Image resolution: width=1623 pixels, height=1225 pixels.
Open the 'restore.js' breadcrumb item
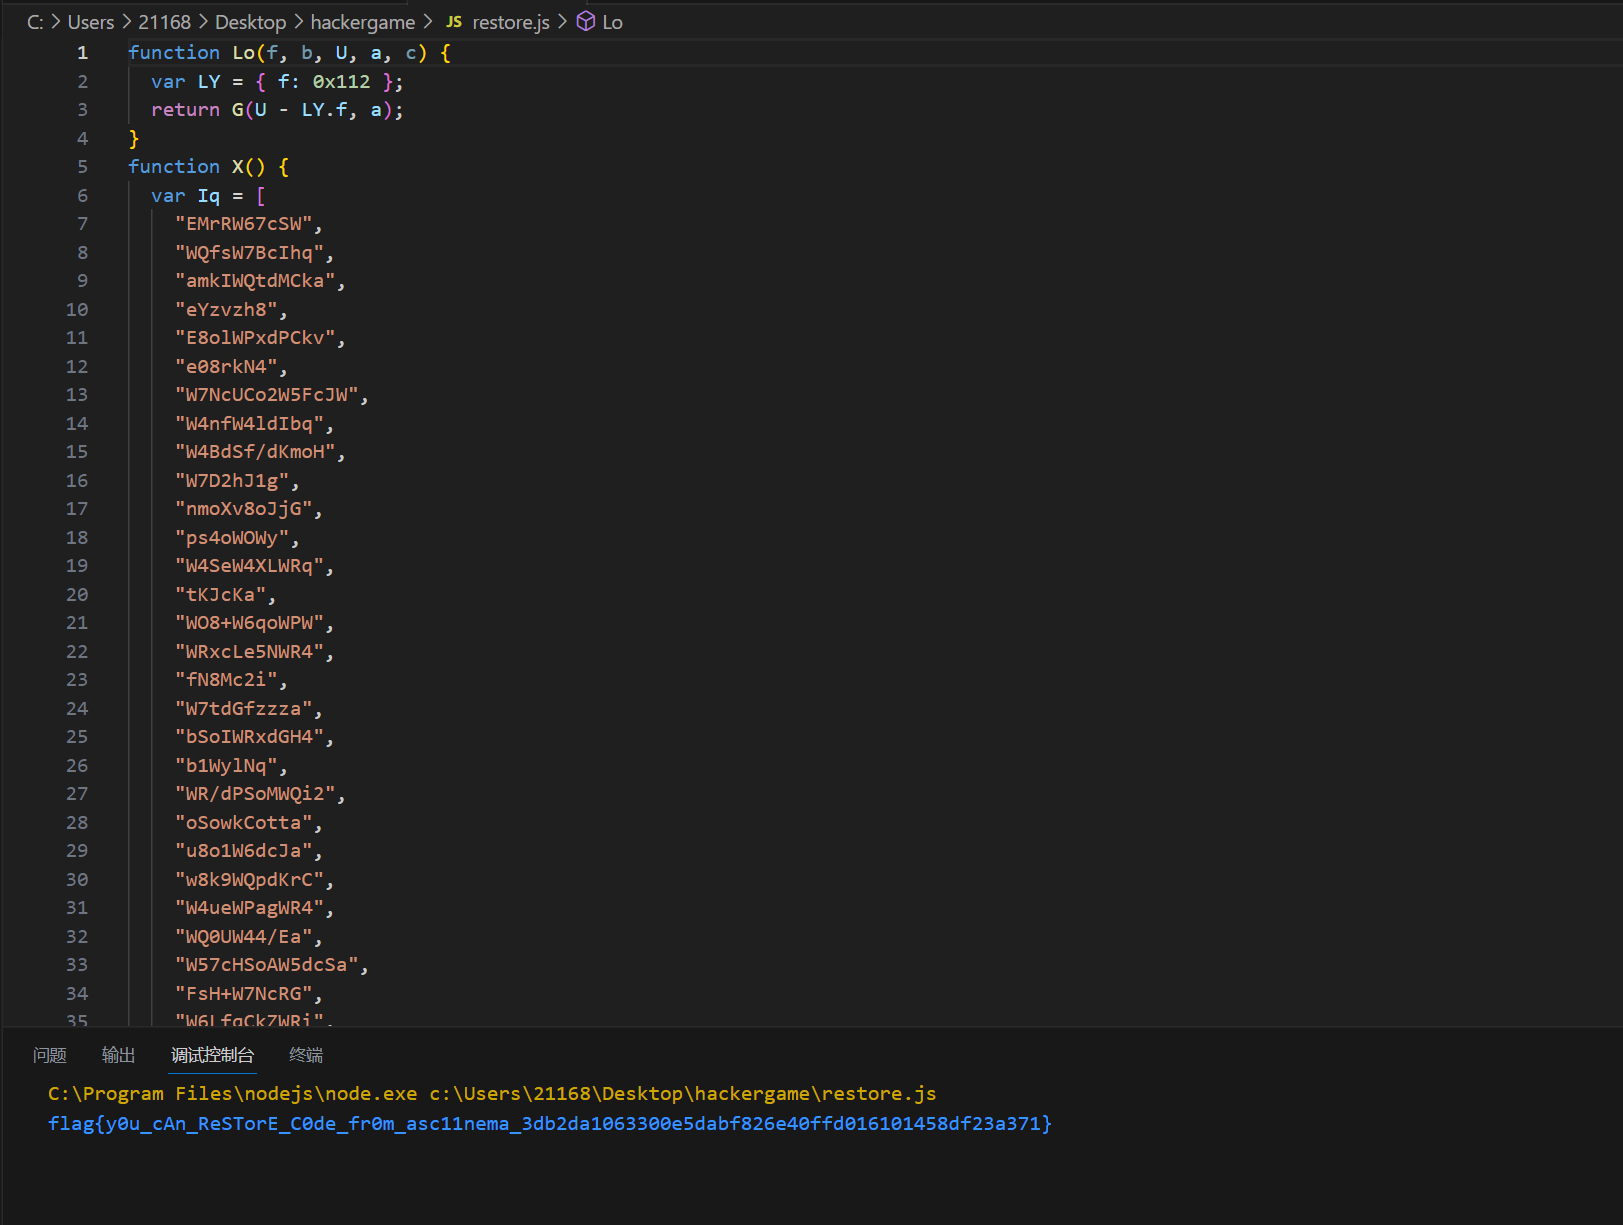coord(511,22)
